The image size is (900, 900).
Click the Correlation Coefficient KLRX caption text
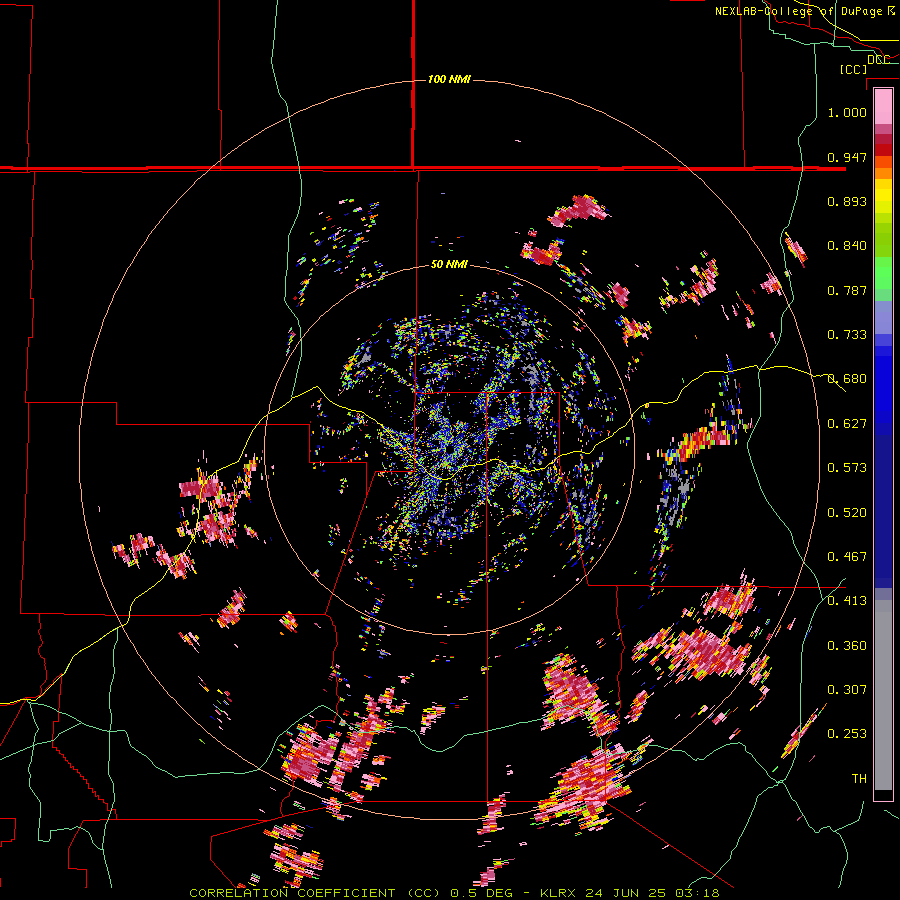tap(455, 893)
